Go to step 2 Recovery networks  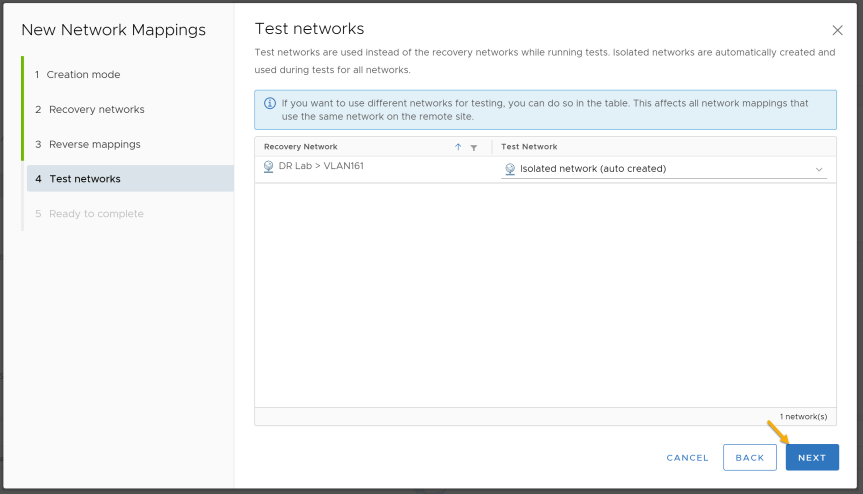tap(90, 109)
